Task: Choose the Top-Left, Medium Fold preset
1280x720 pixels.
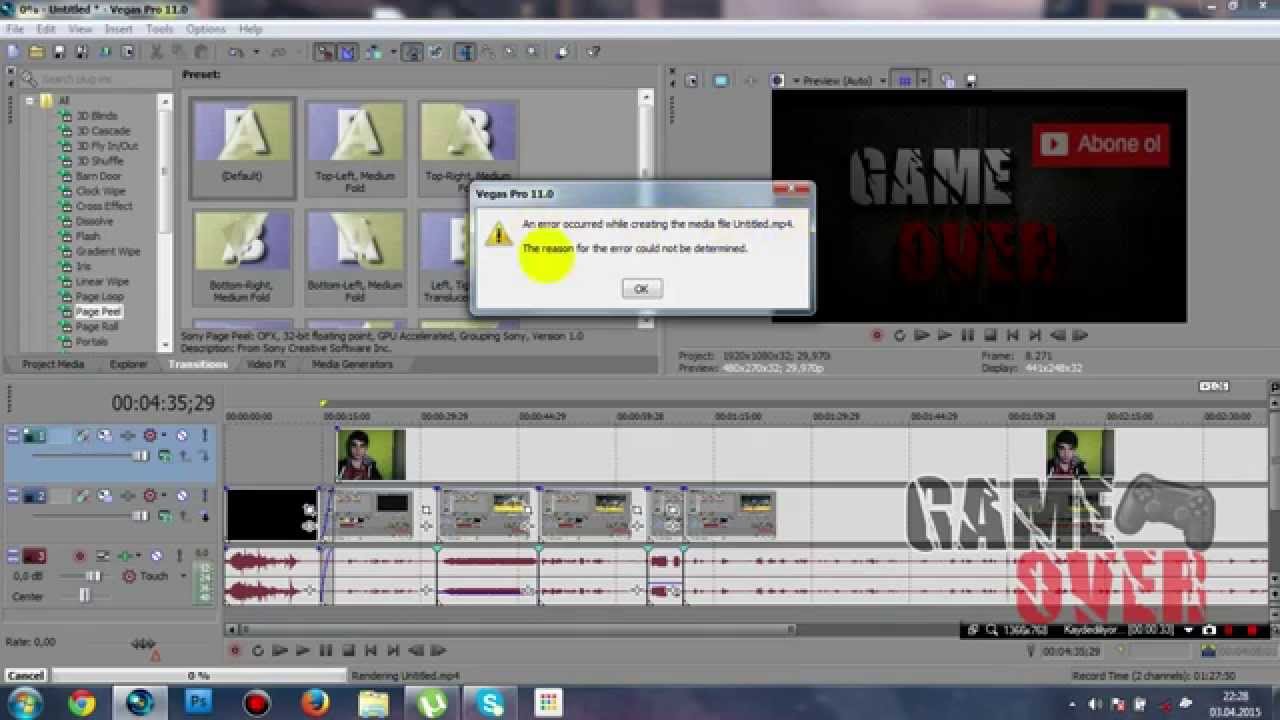Action: (356, 147)
